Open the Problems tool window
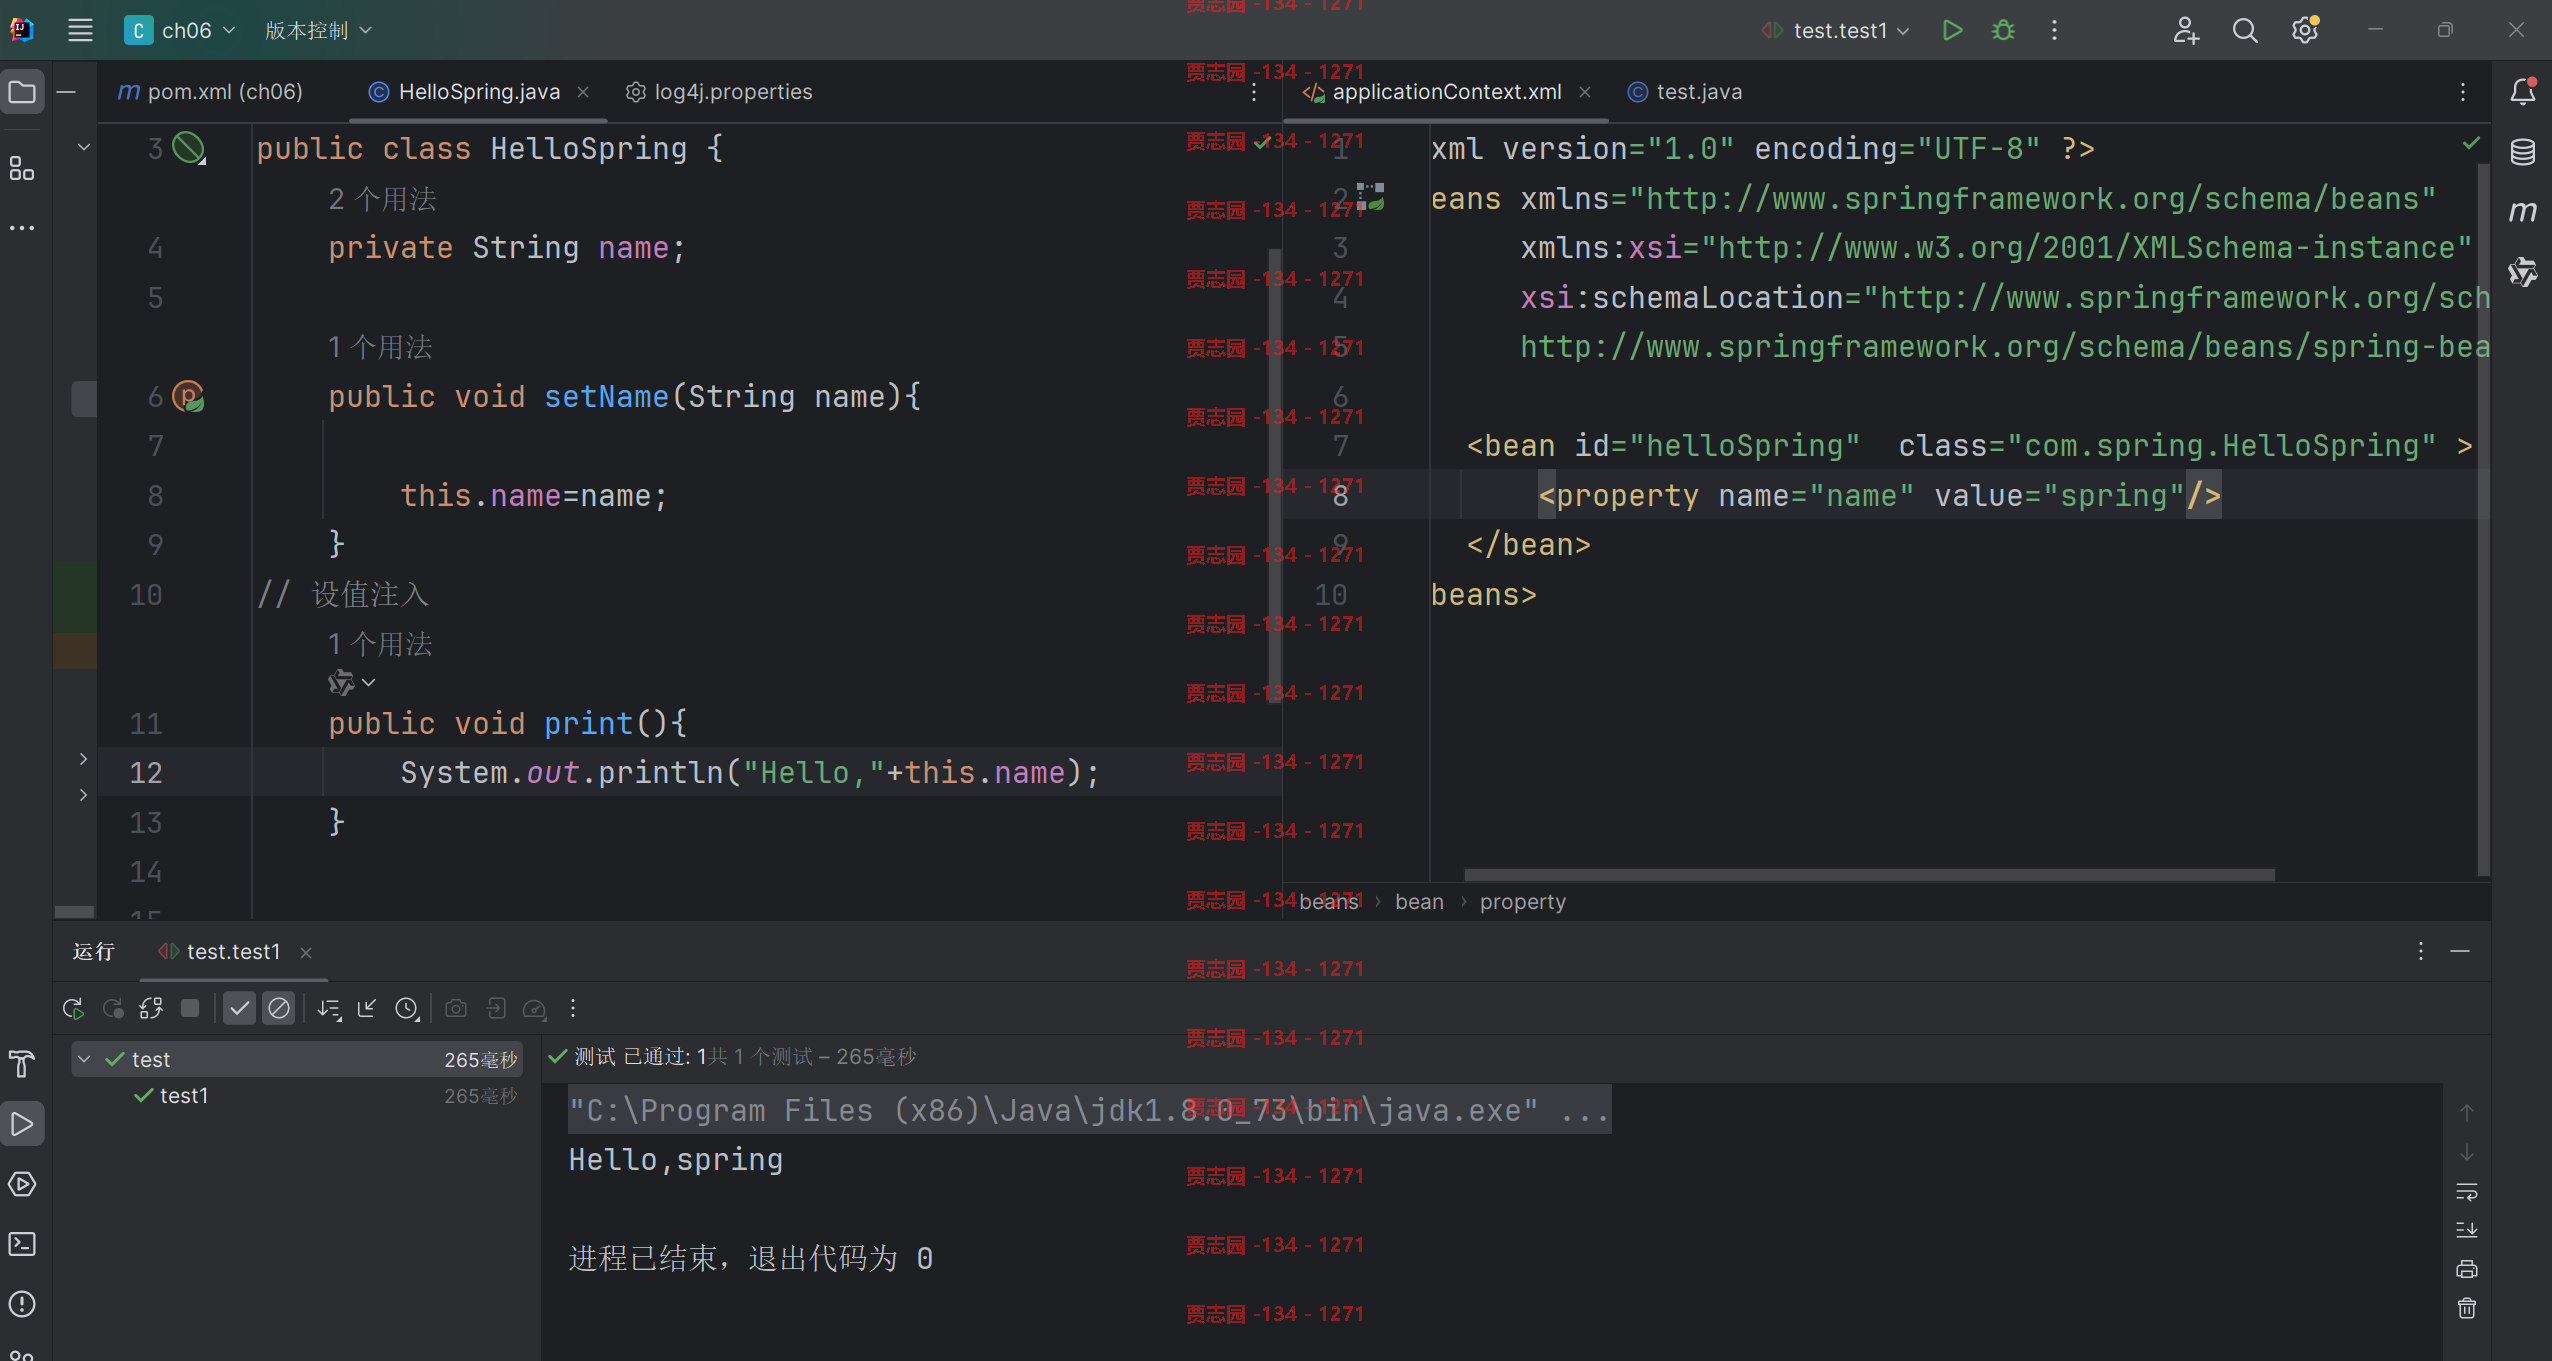 [22, 1304]
